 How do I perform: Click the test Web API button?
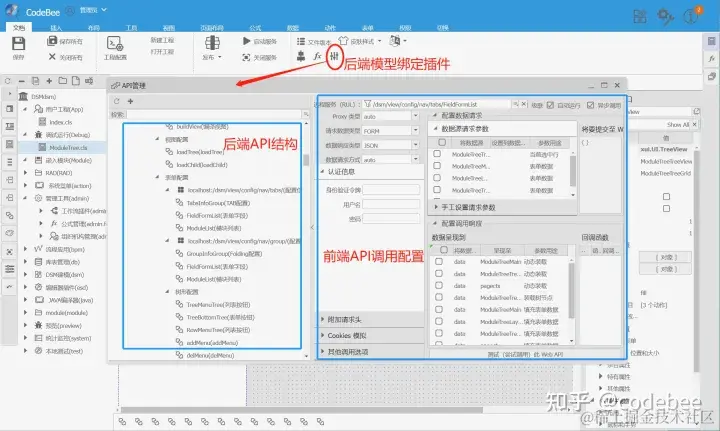[525, 354]
